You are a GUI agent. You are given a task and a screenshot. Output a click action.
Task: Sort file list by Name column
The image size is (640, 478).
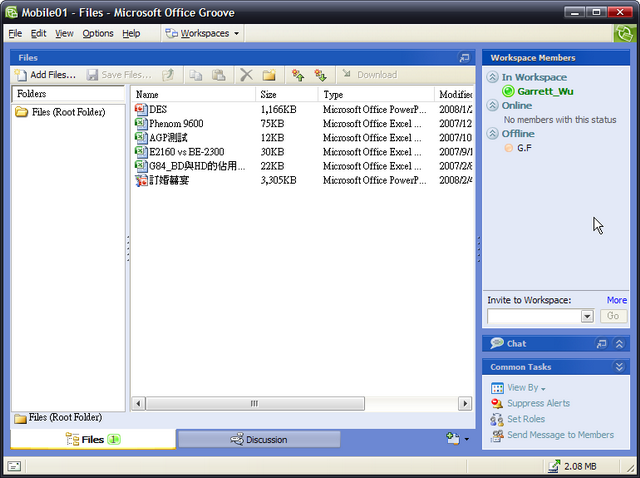coord(193,94)
